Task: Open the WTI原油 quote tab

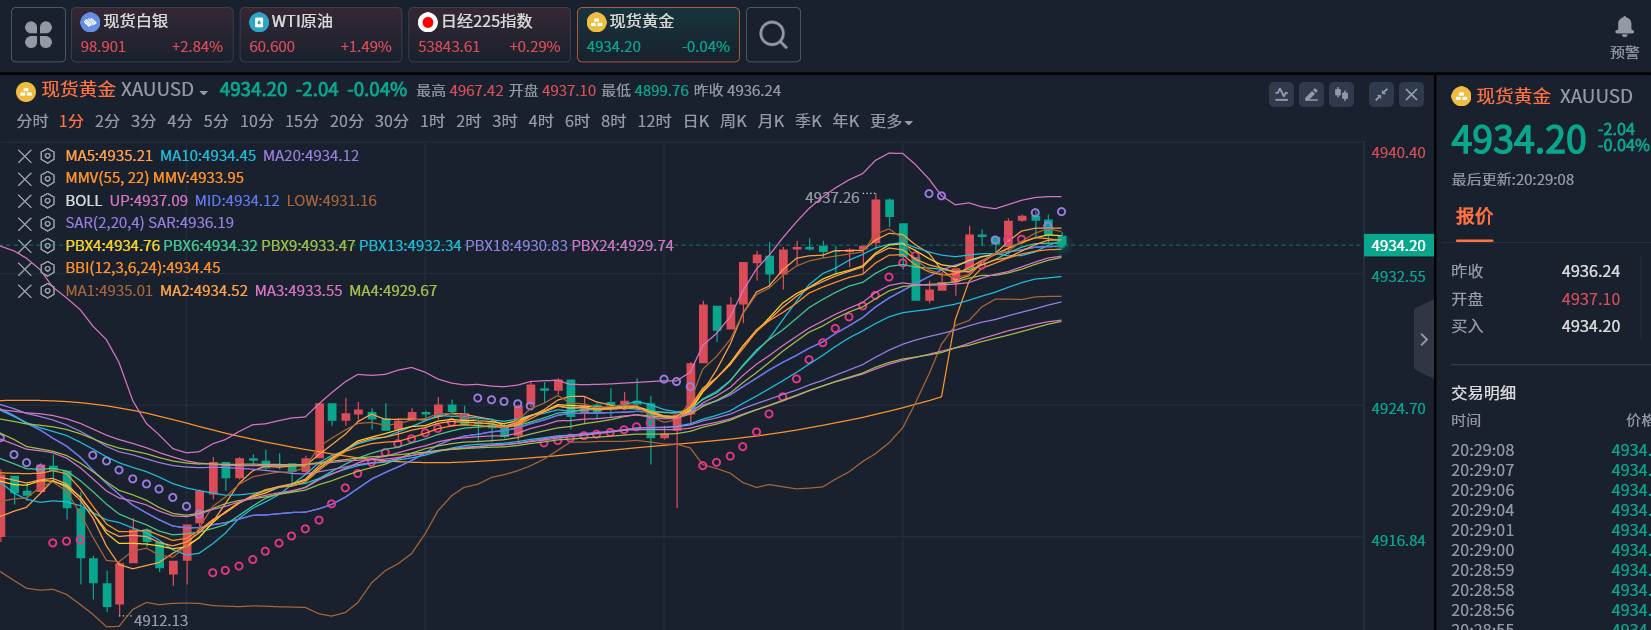Action: pos(320,35)
